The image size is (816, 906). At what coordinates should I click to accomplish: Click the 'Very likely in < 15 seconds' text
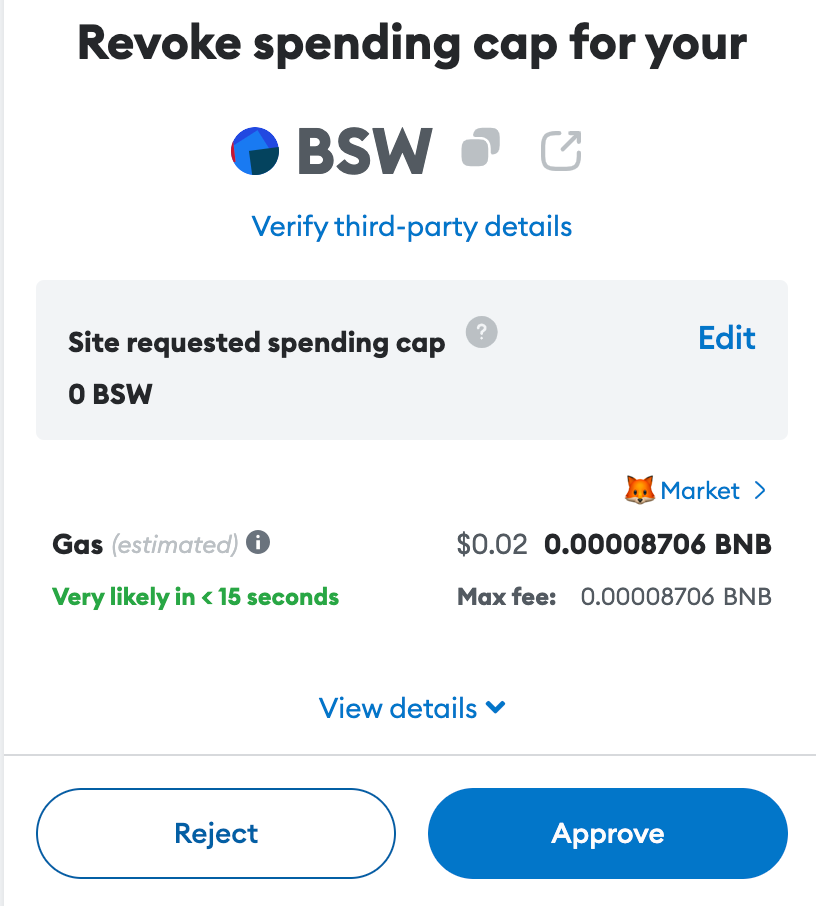coord(195,598)
